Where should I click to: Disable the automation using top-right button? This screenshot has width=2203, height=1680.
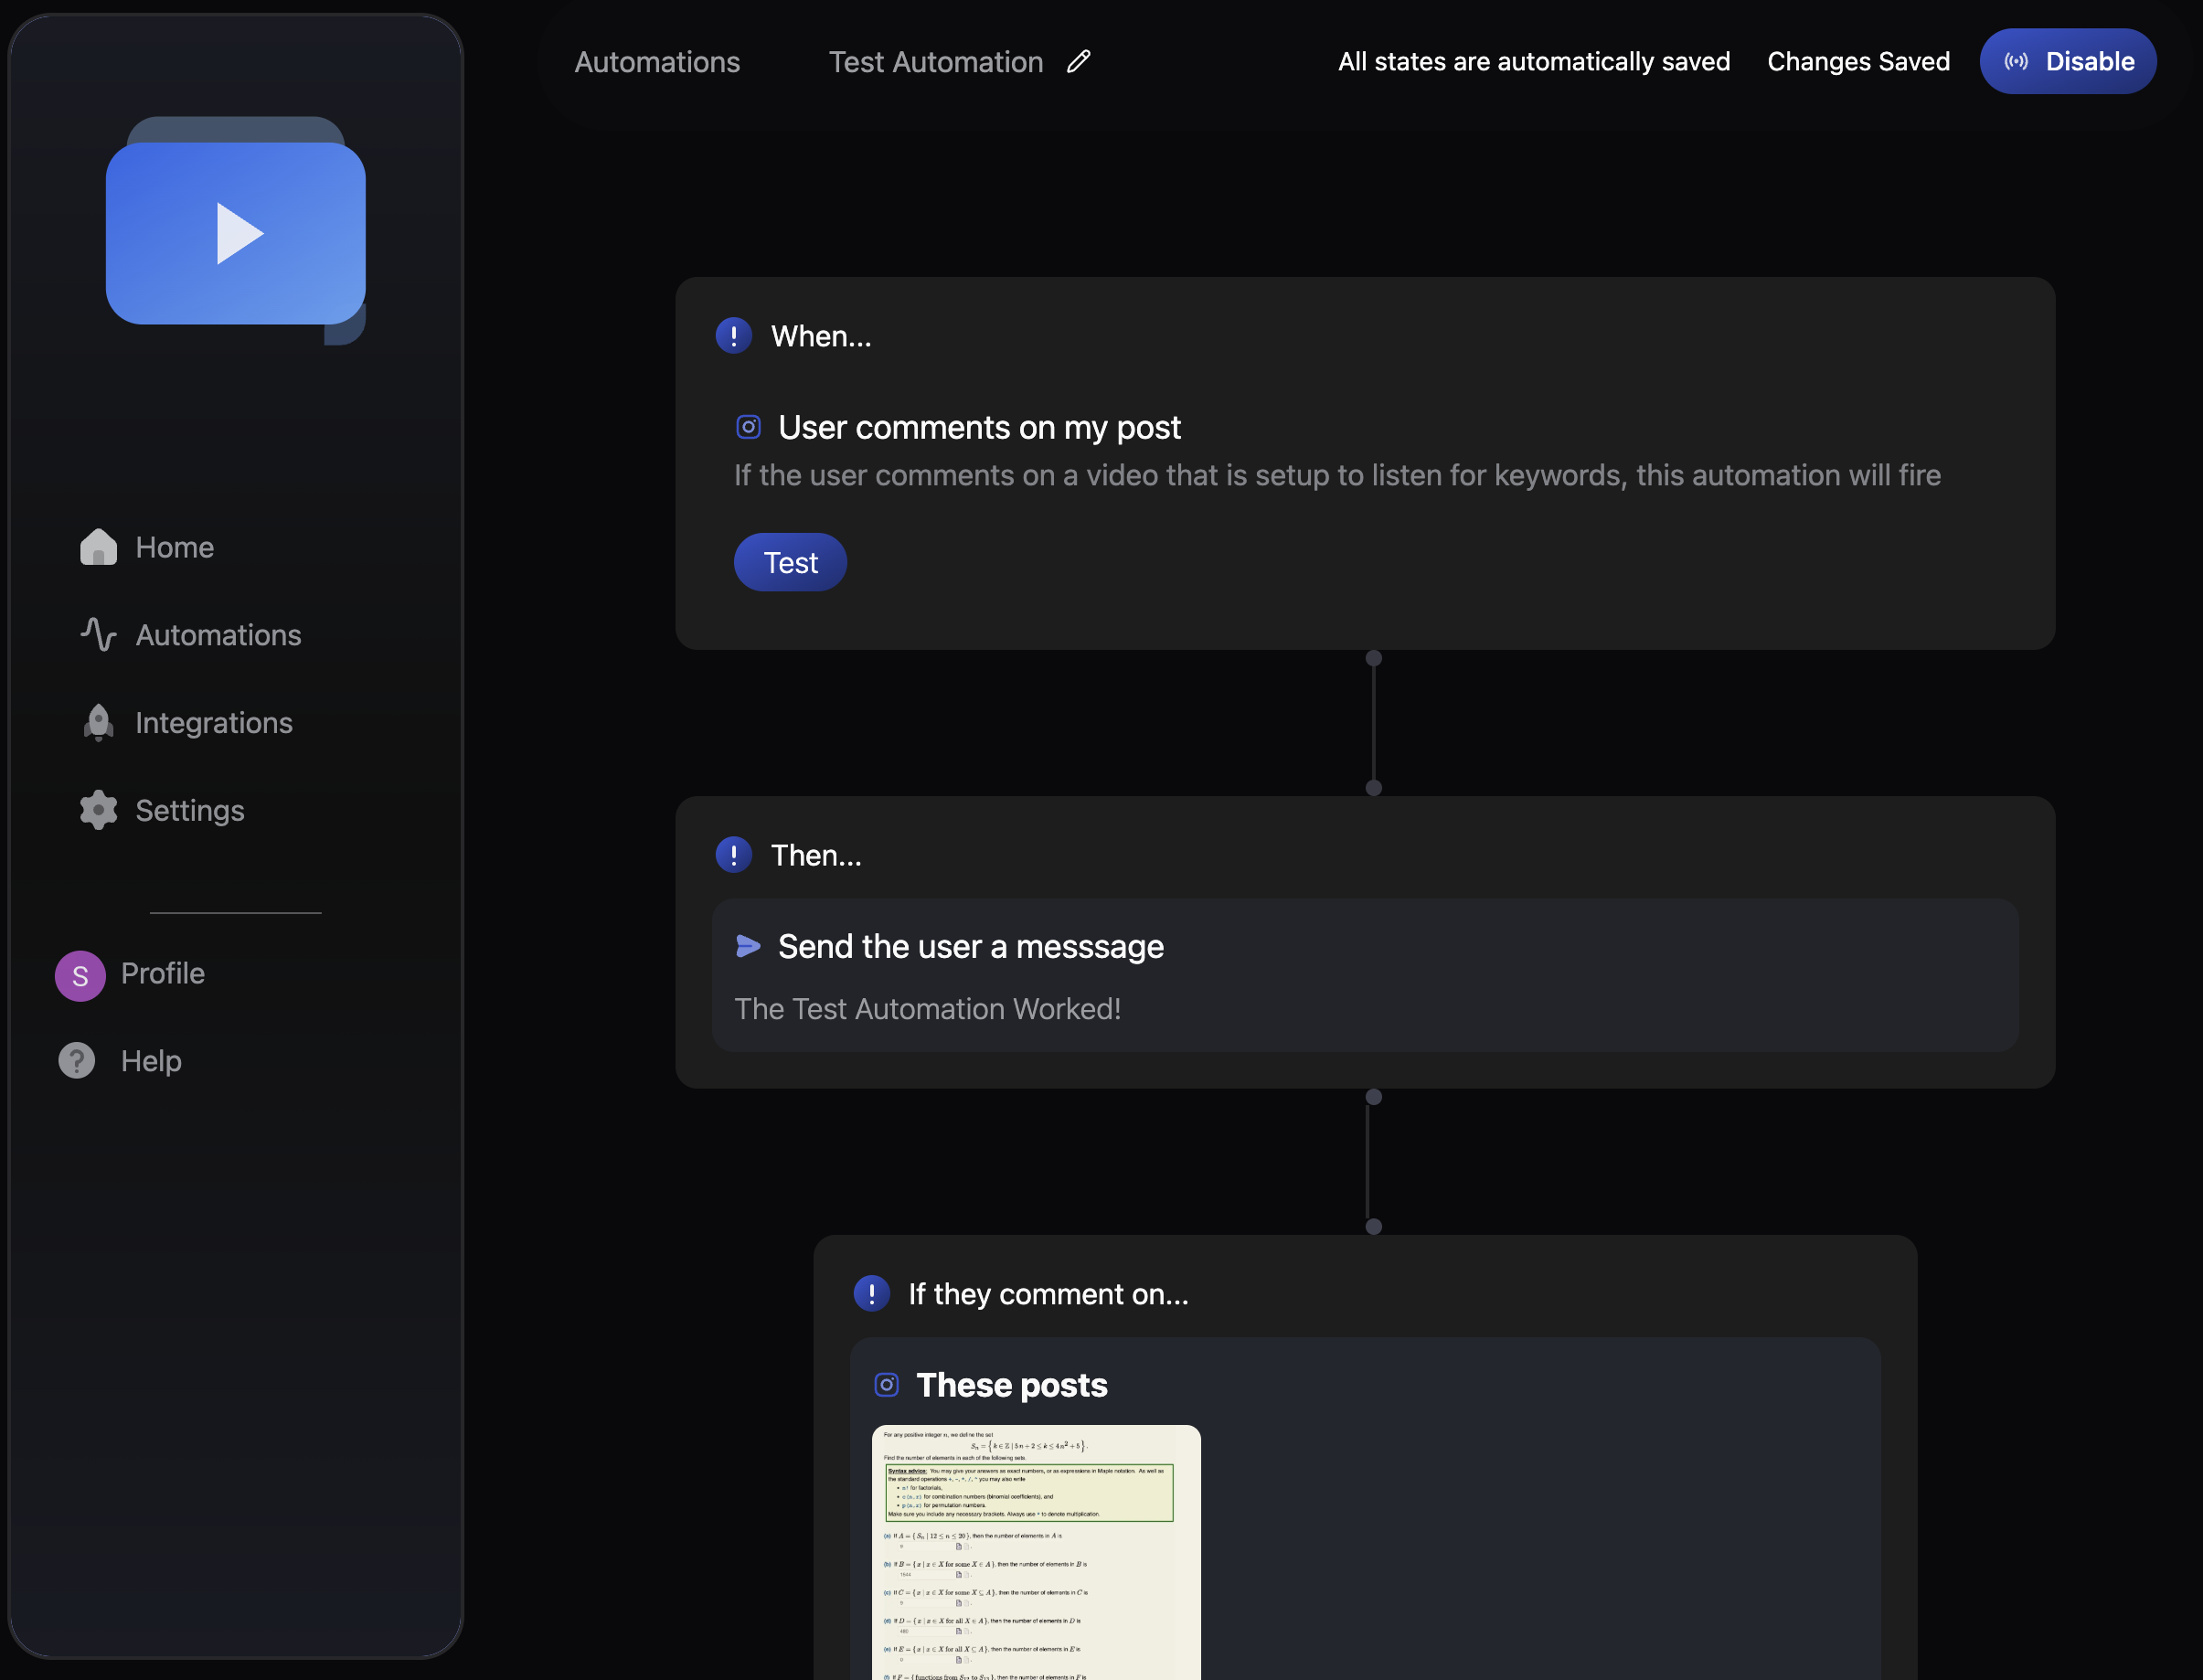pos(2067,62)
